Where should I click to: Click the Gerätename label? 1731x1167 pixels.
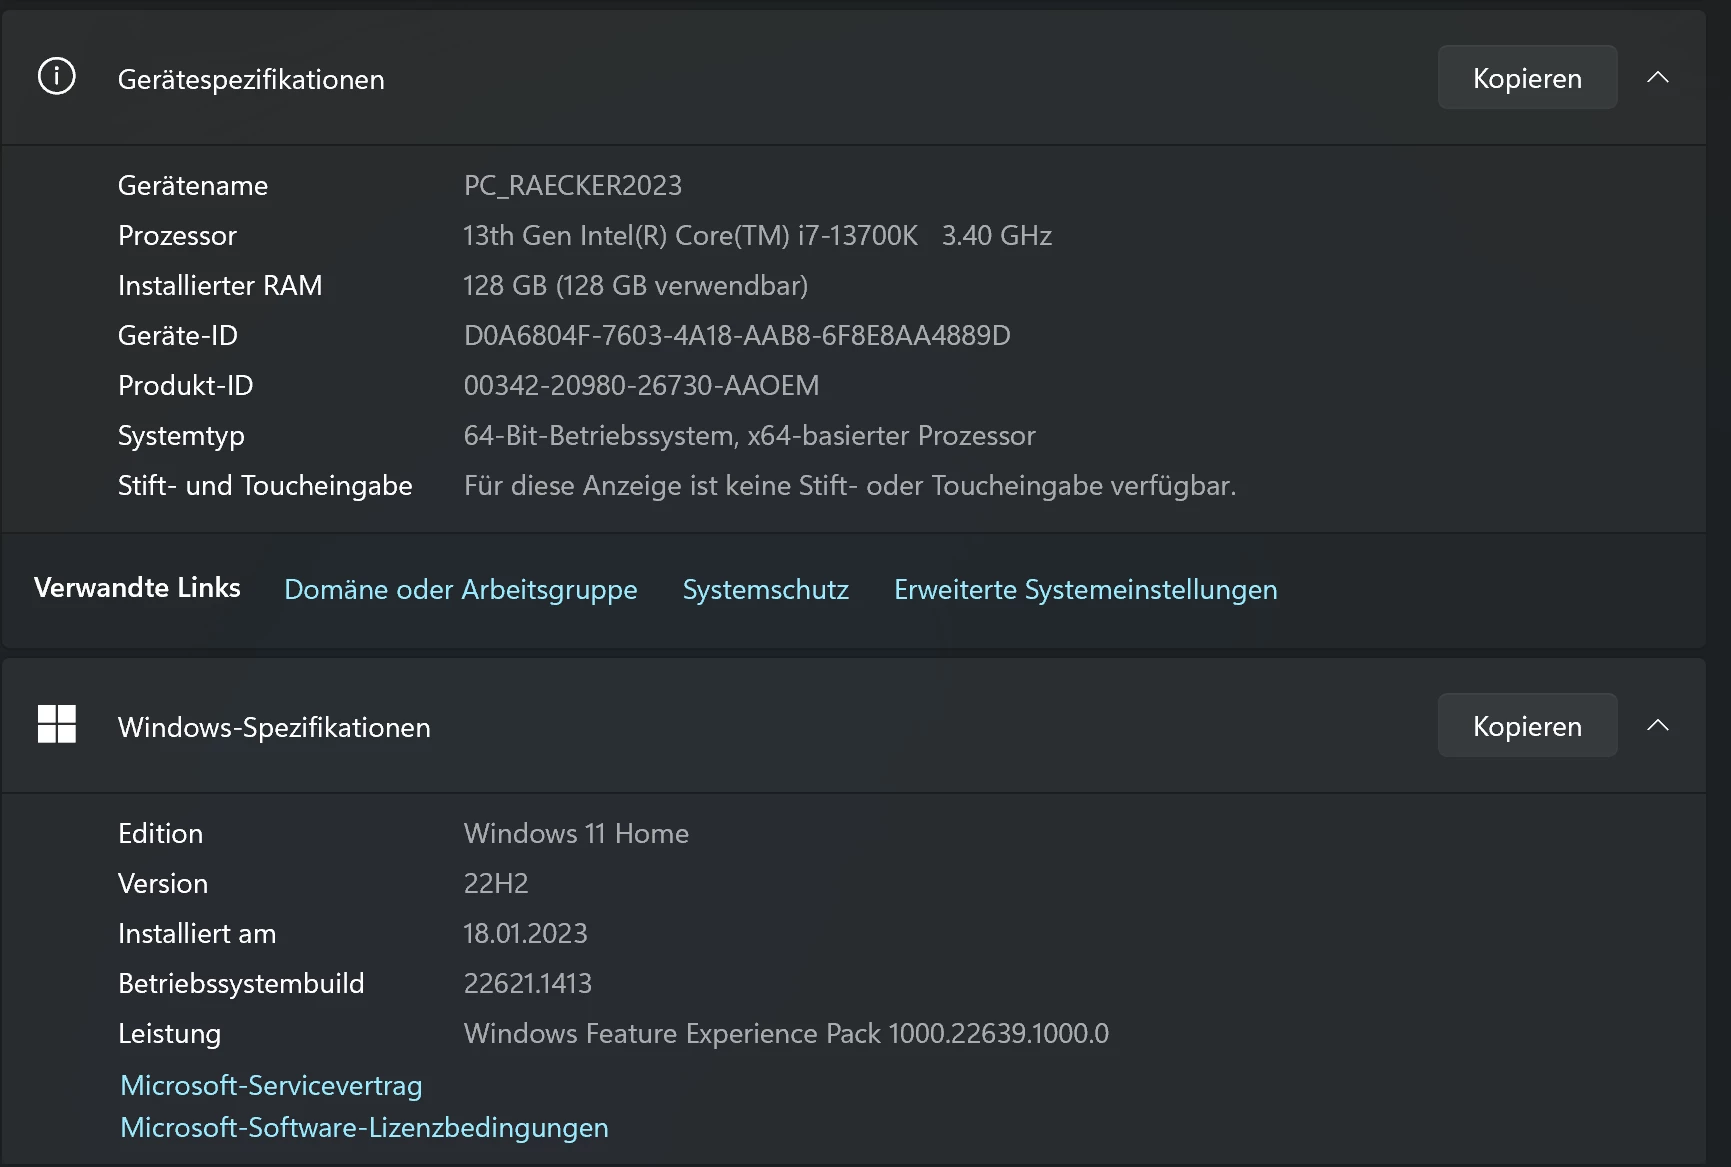[x=193, y=185]
